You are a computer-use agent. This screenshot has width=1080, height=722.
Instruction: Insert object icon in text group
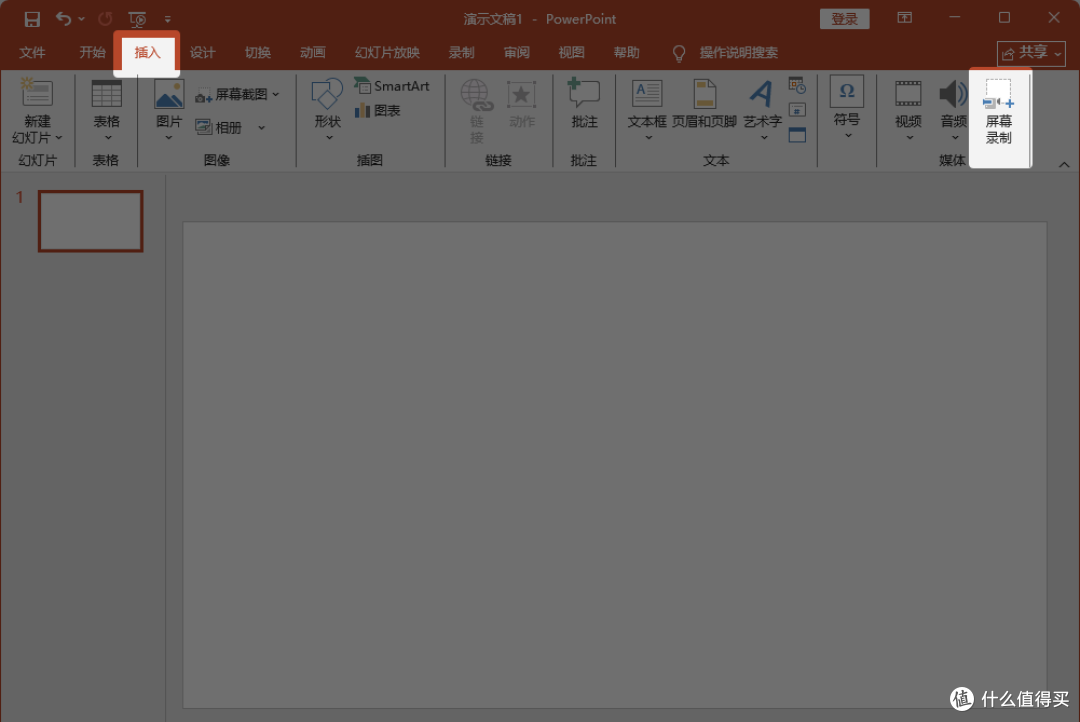coord(797,134)
